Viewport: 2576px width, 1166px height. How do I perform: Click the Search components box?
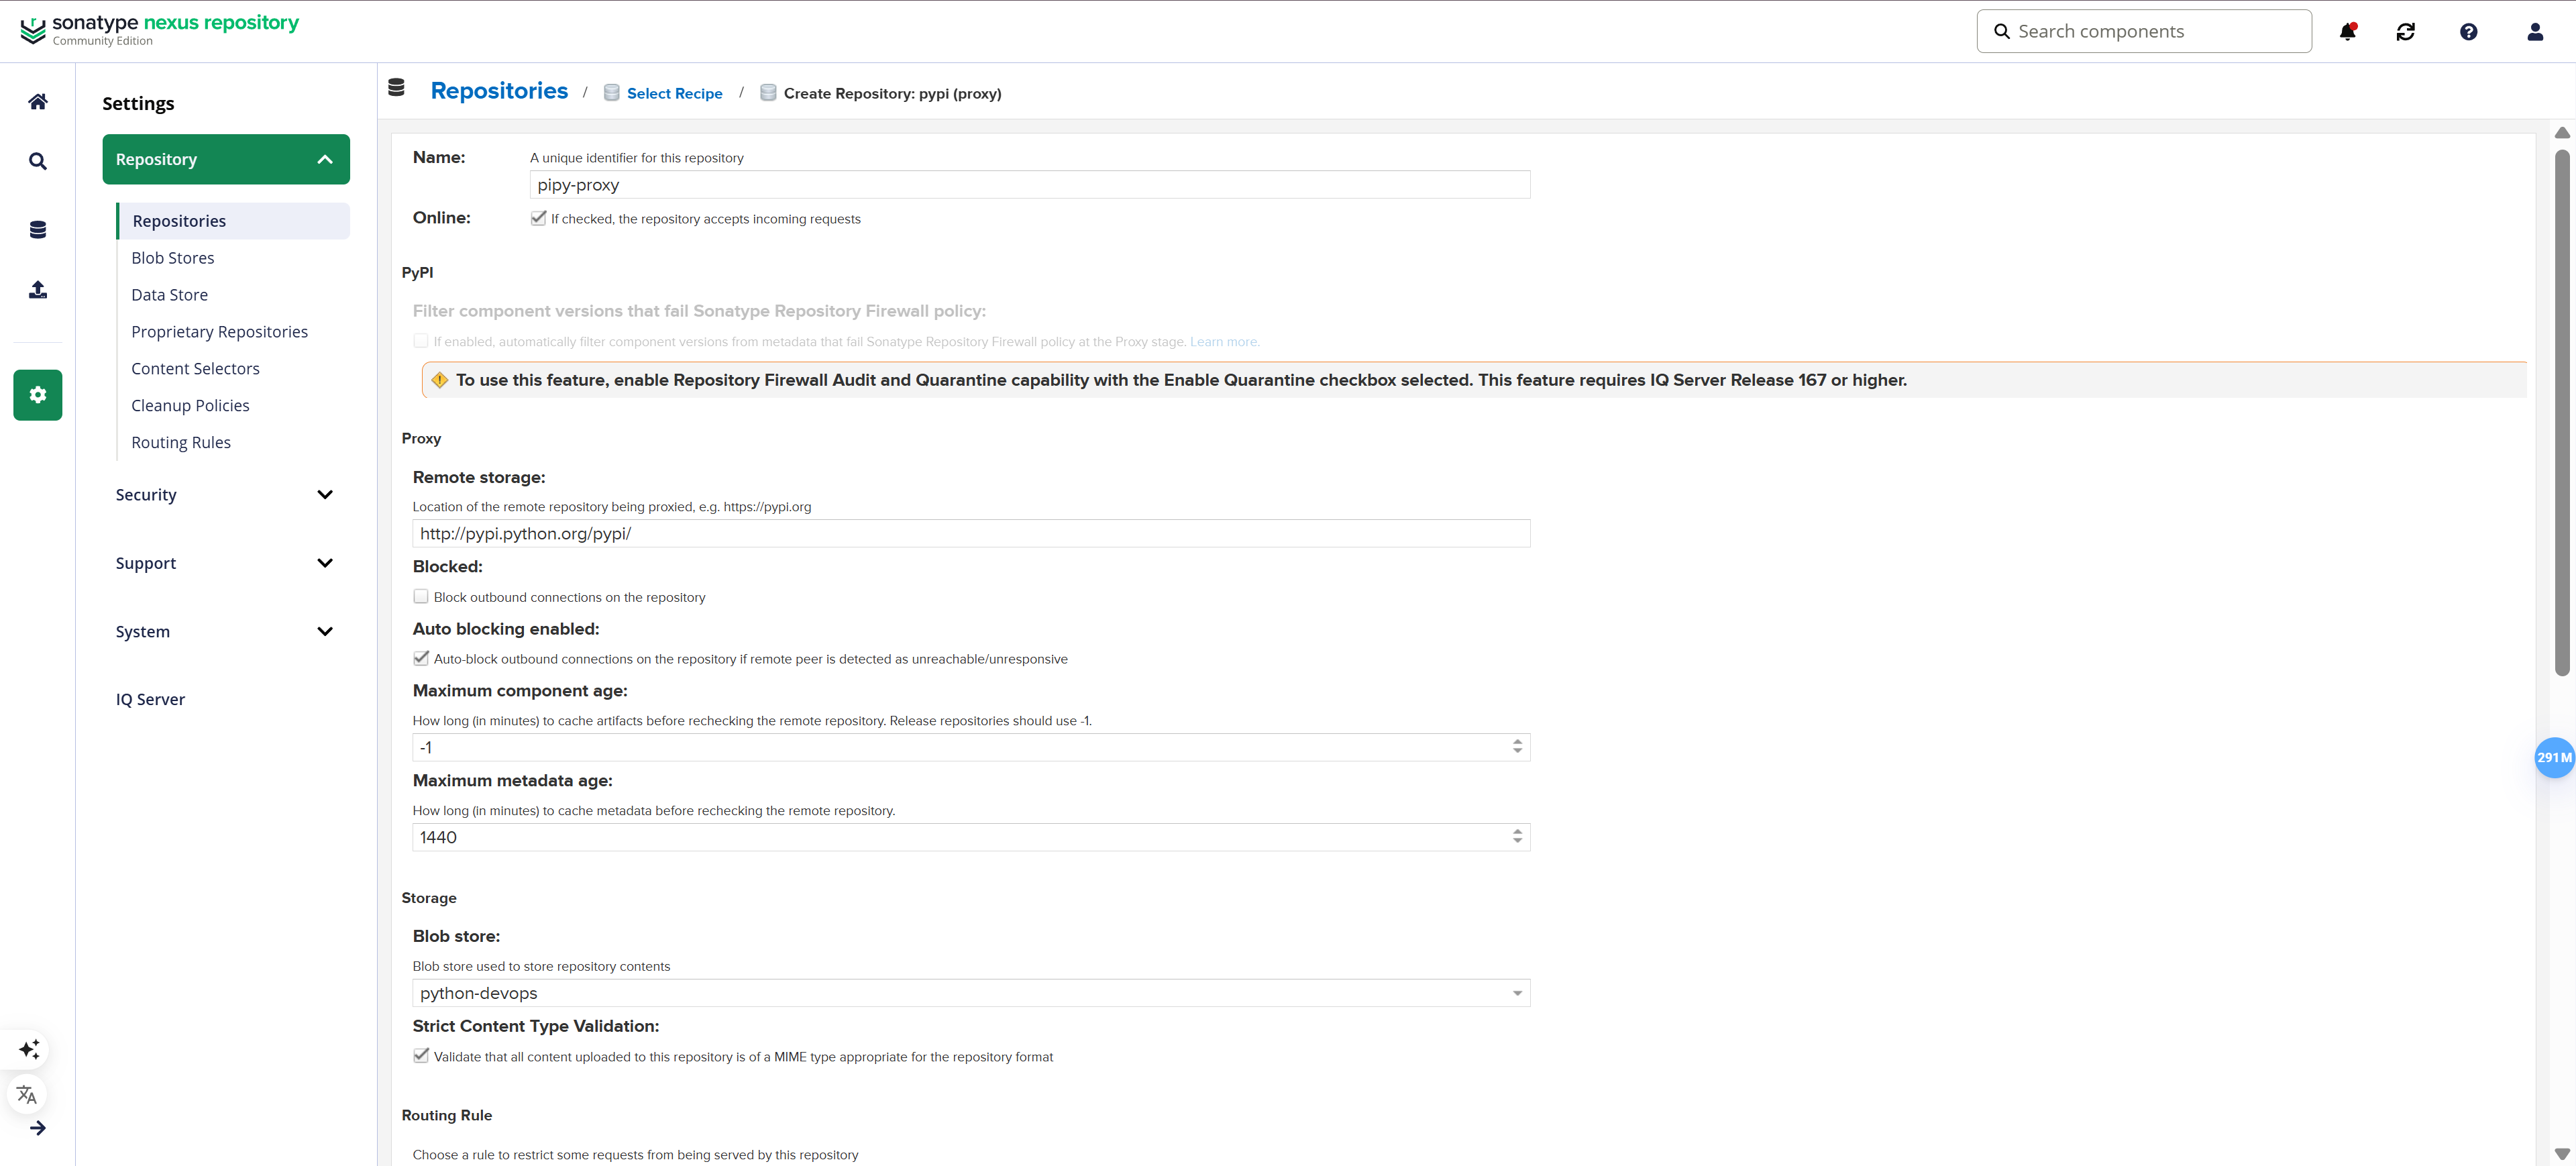click(x=2144, y=31)
